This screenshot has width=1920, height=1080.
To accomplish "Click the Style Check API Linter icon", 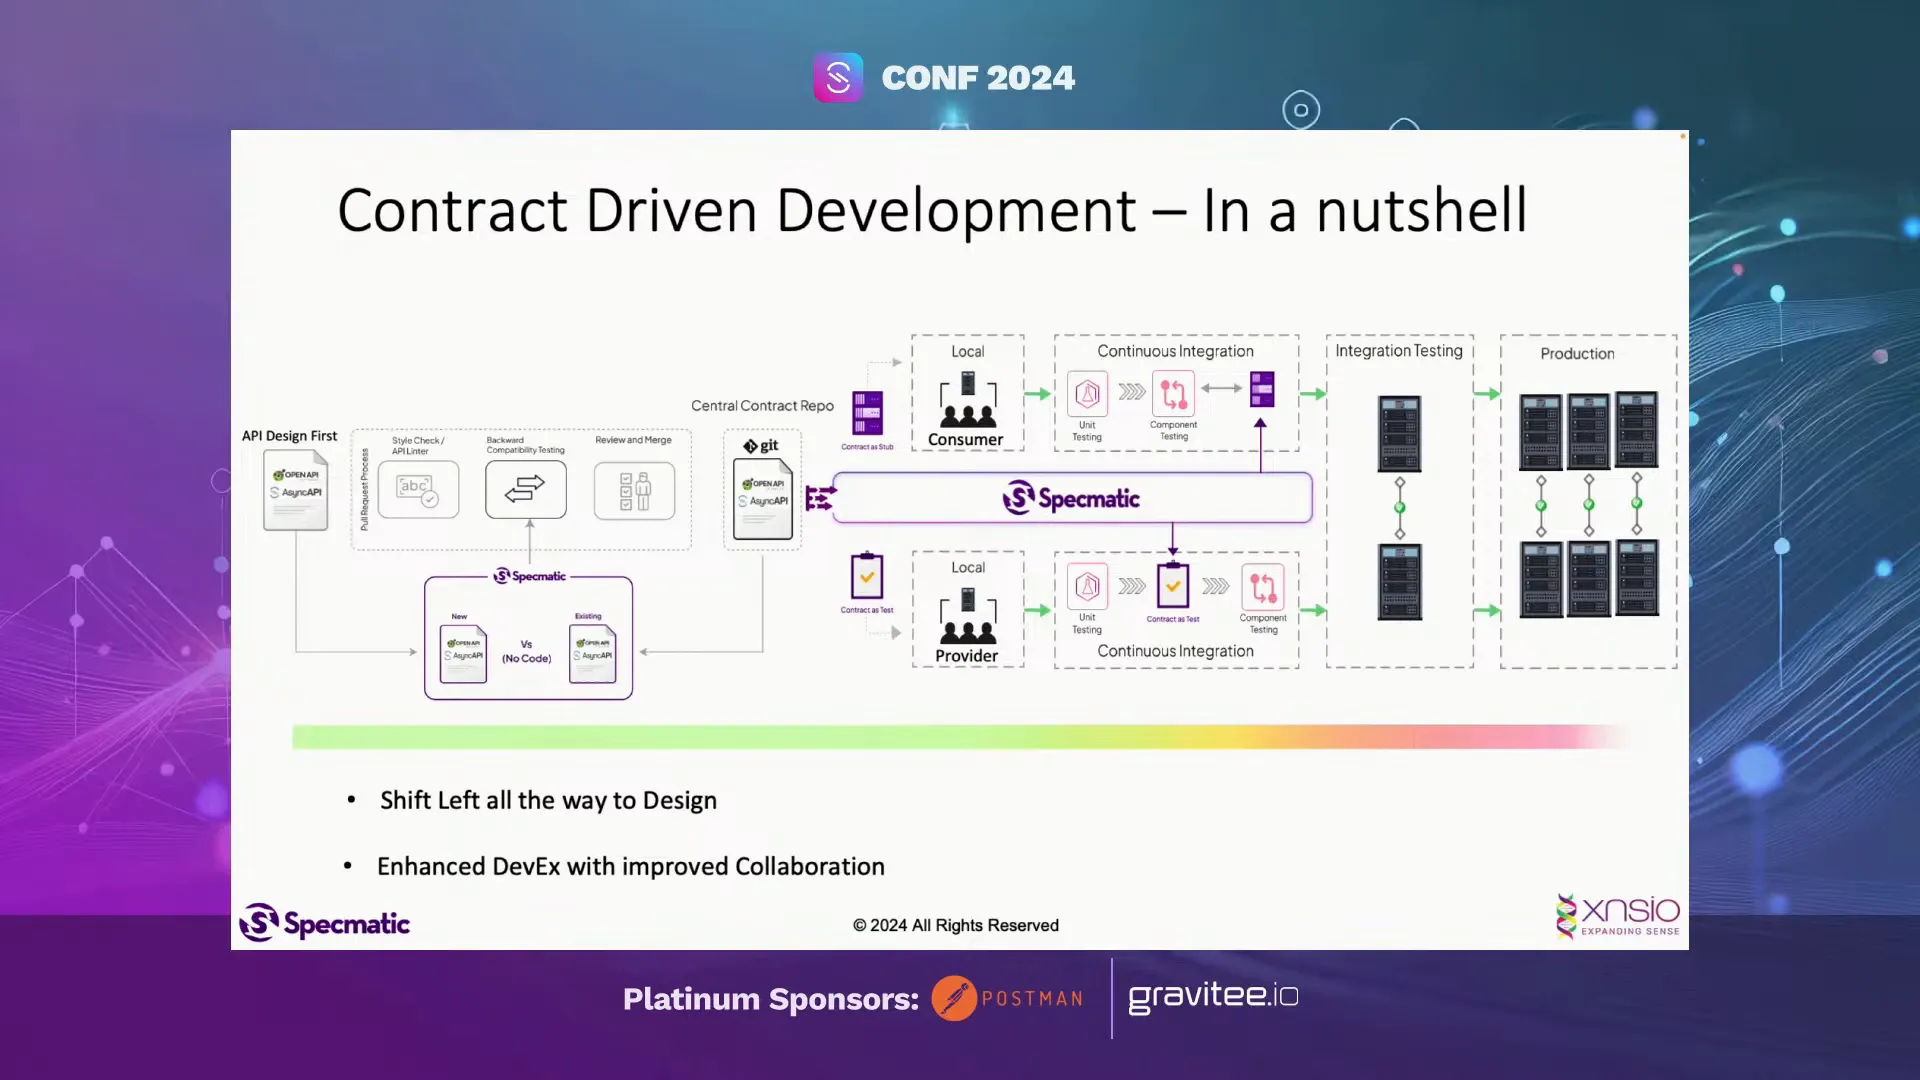I will (419, 489).
